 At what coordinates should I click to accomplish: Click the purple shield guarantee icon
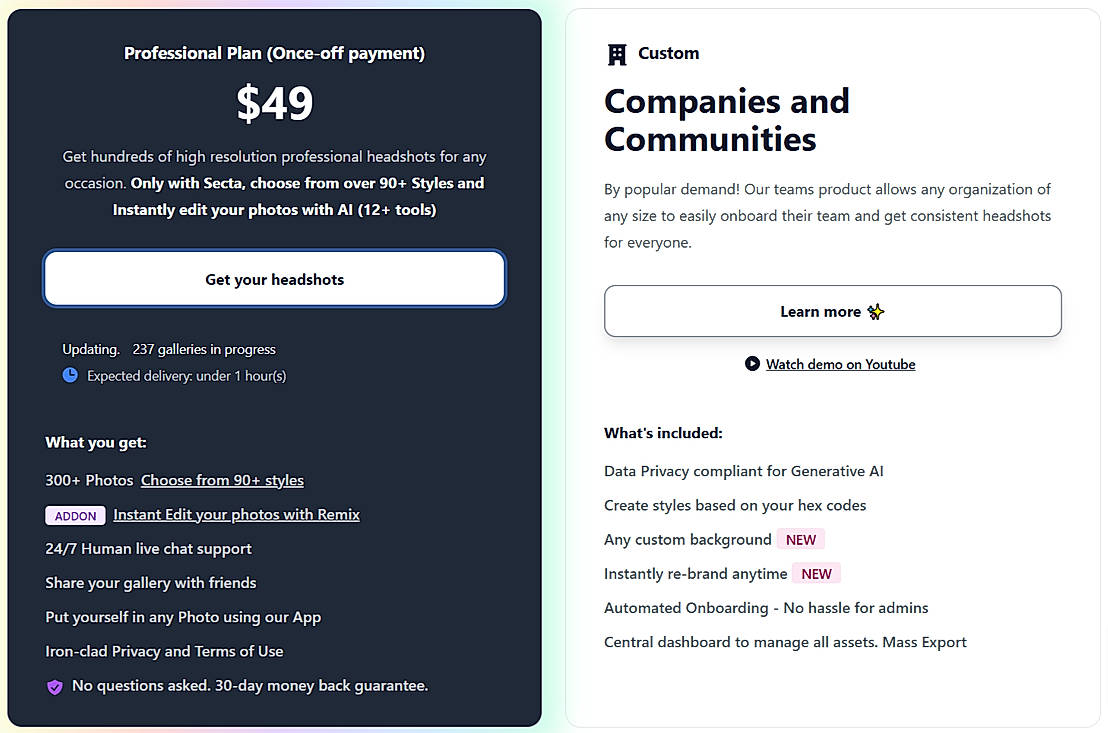tap(55, 687)
